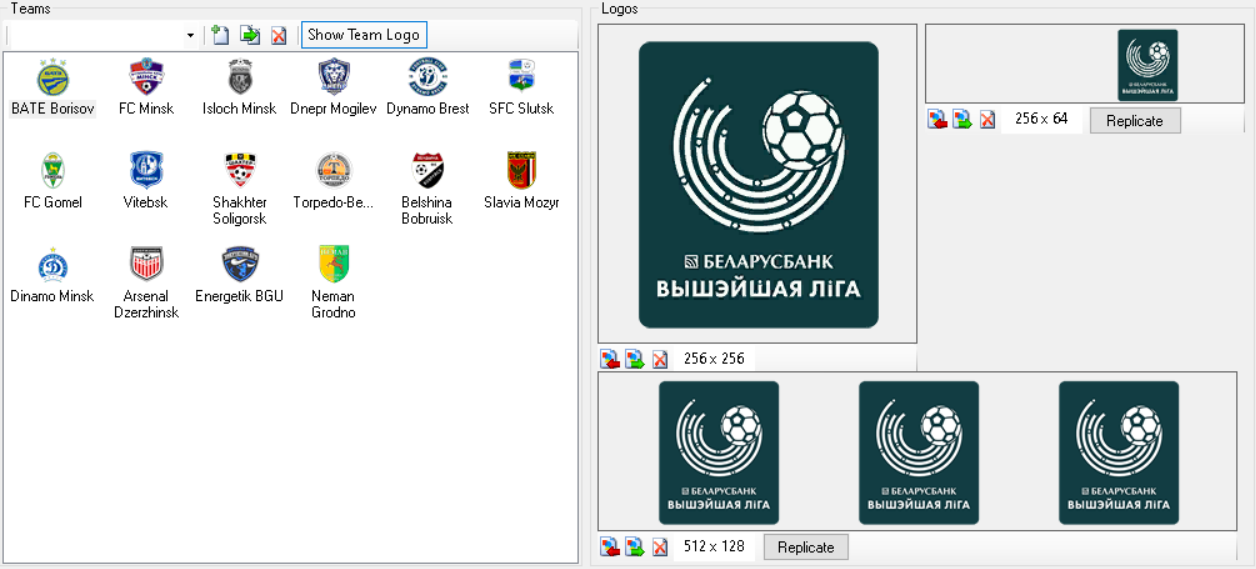Select the BATE Borisov team

point(52,88)
